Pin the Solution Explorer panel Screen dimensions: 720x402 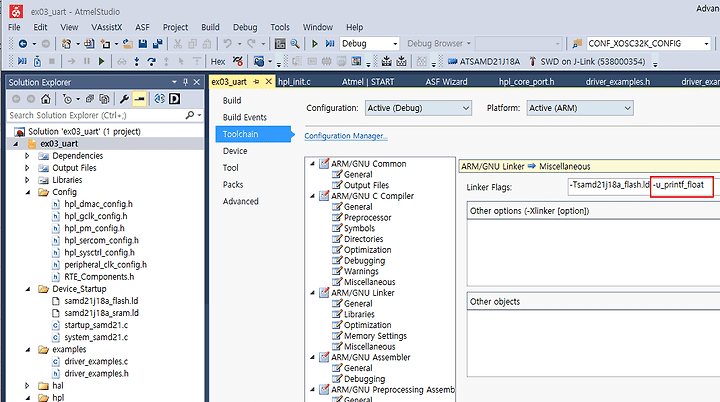pos(186,82)
